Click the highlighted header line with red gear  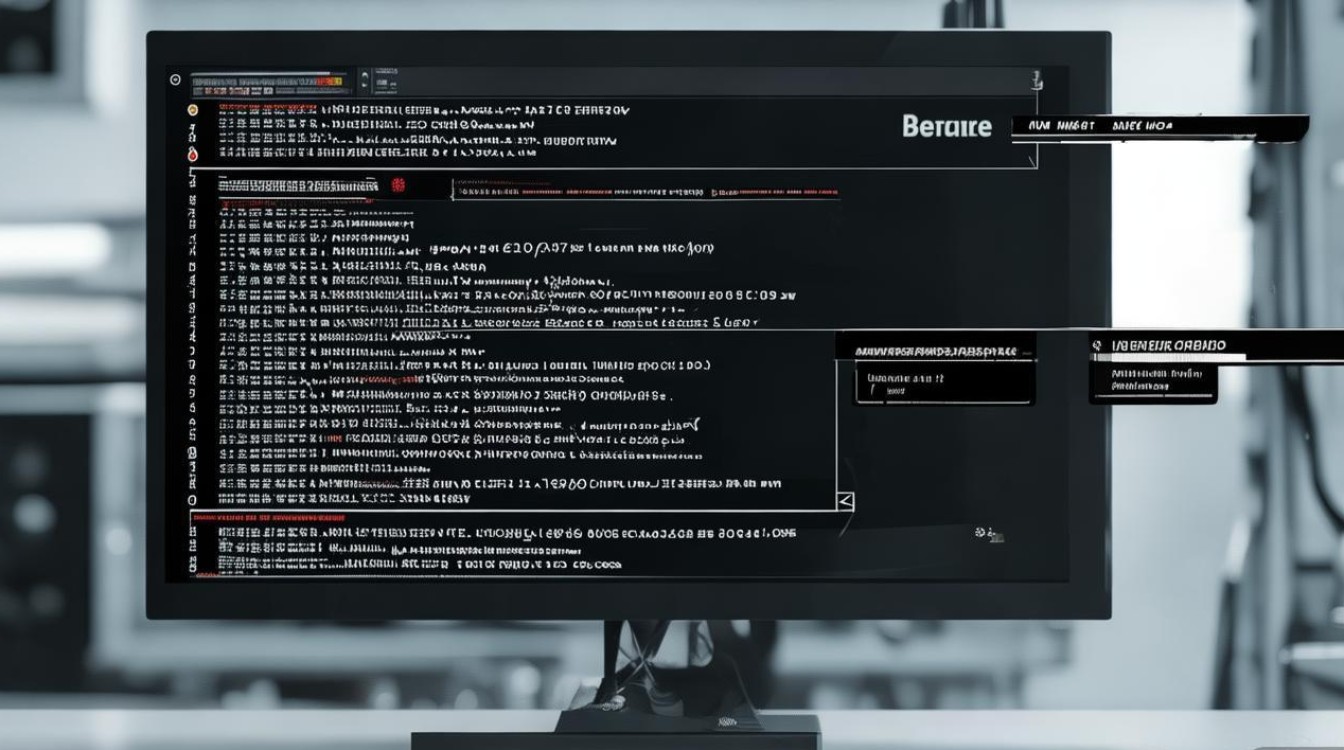point(300,185)
